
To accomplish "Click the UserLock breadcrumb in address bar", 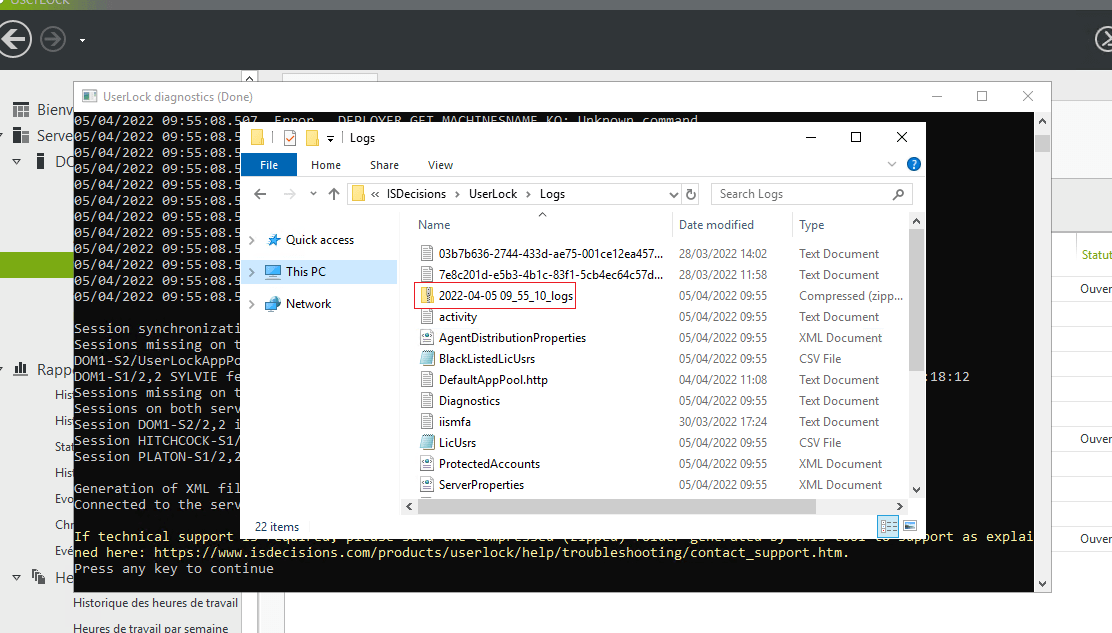I will [x=493, y=194].
